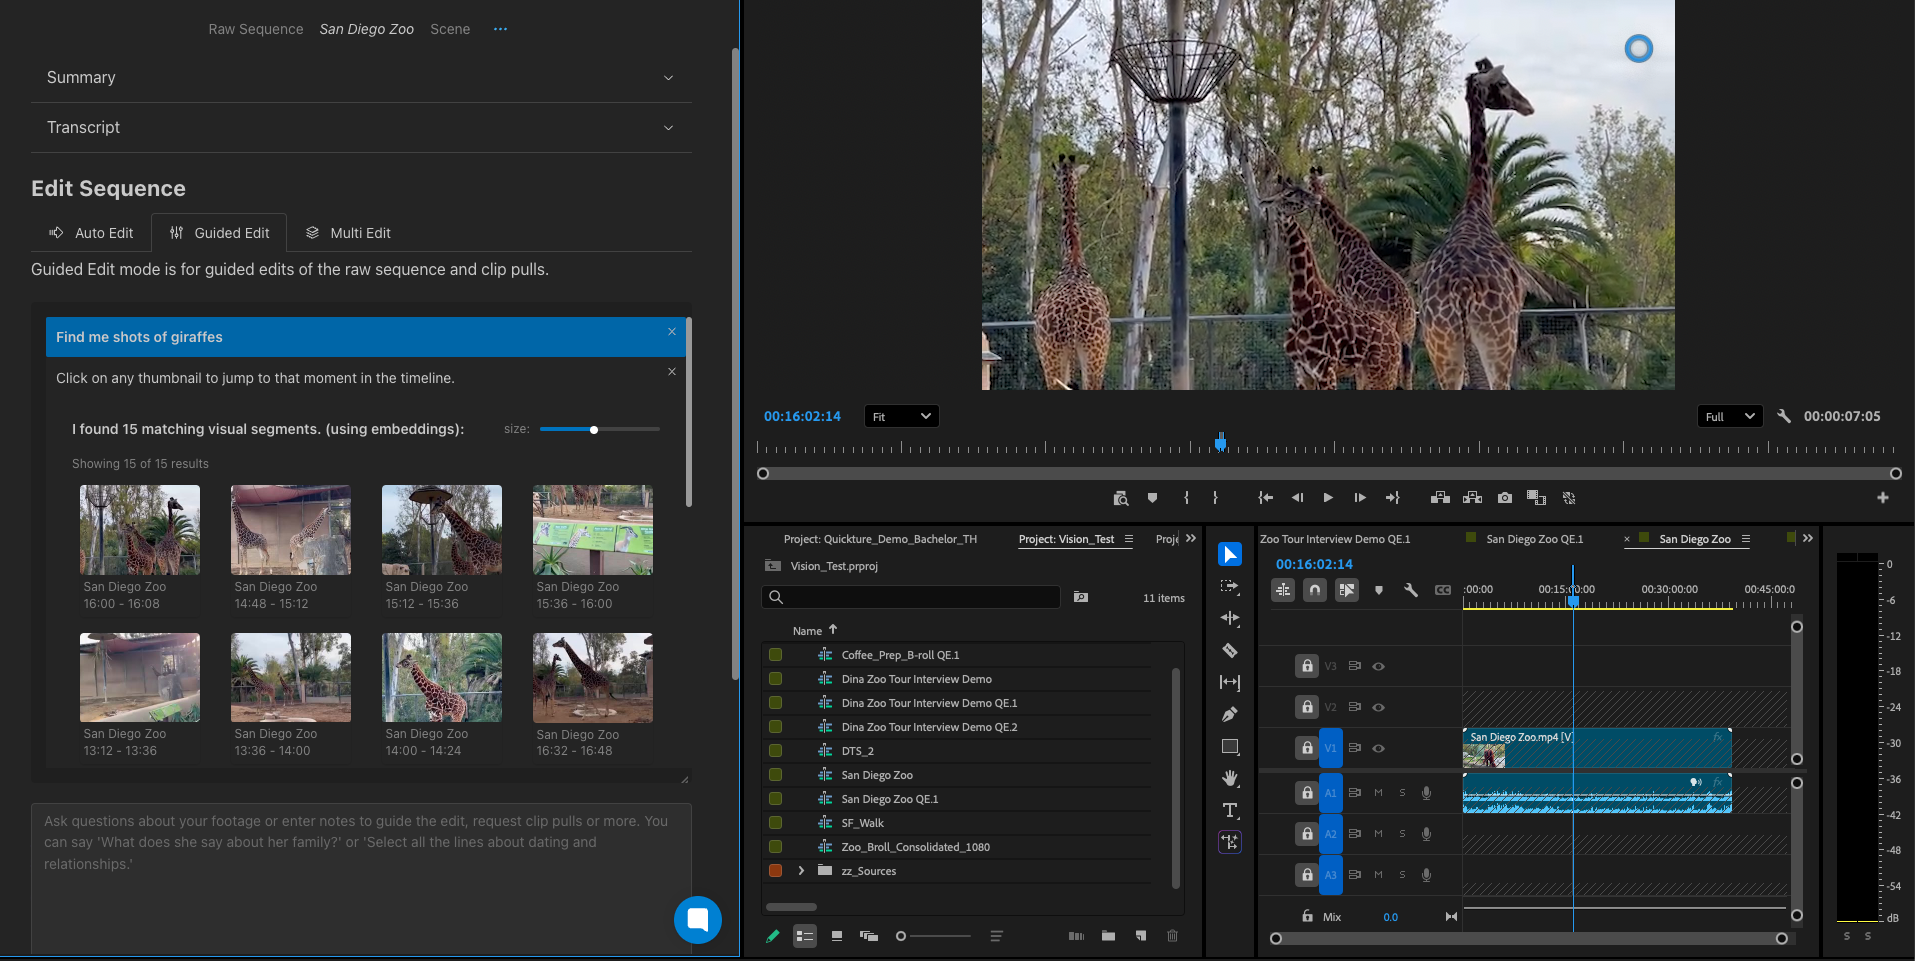This screenshot has height=961, width=1915.
Task: Click the New Bin folder icon
Action: click(1108, 936)
